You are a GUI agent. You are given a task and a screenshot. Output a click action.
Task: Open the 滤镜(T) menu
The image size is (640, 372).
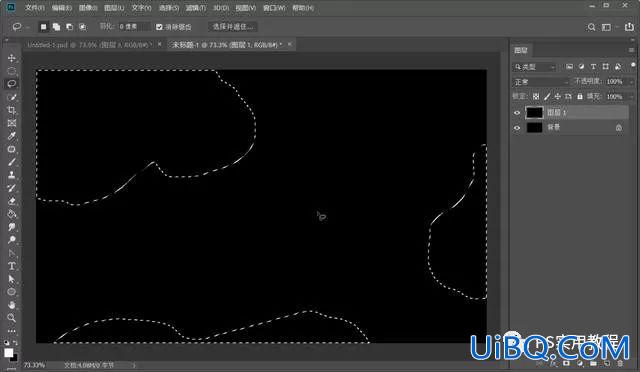point(196,8)
